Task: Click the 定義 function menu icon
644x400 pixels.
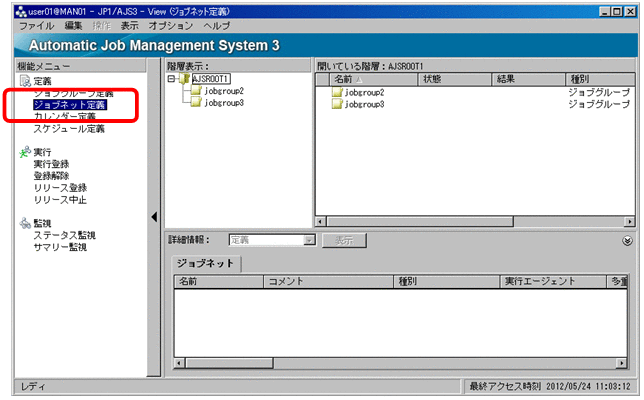Action: [x=25, y=81]
